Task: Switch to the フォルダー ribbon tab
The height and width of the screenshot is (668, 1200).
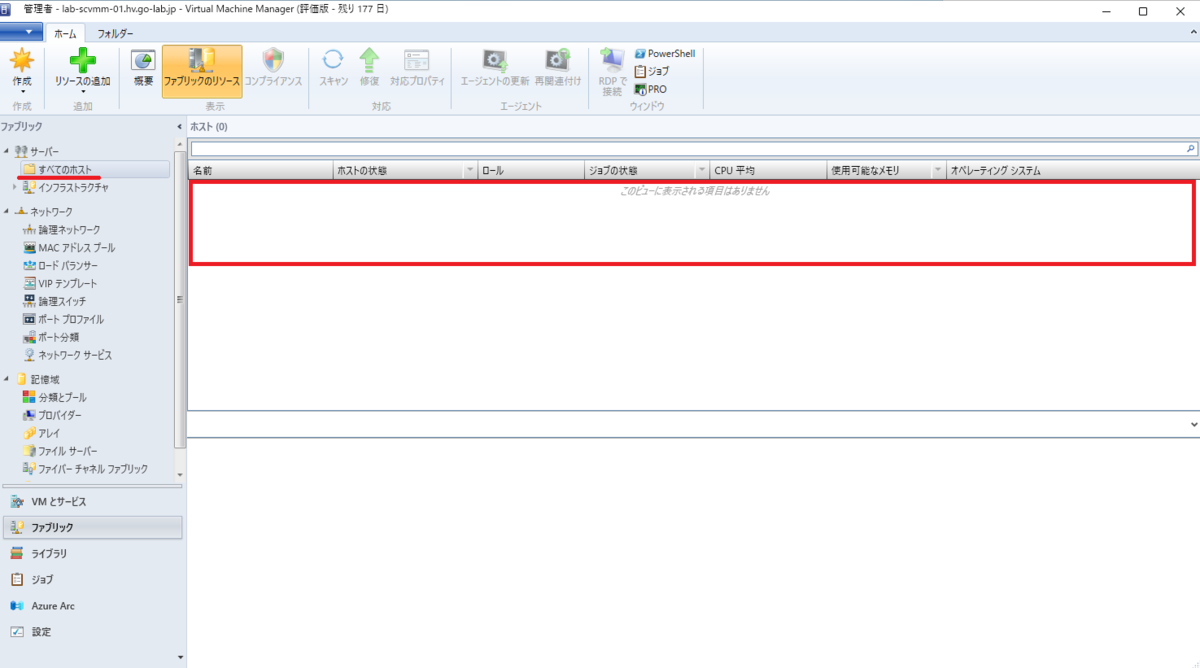Action: tap(115, 33)
